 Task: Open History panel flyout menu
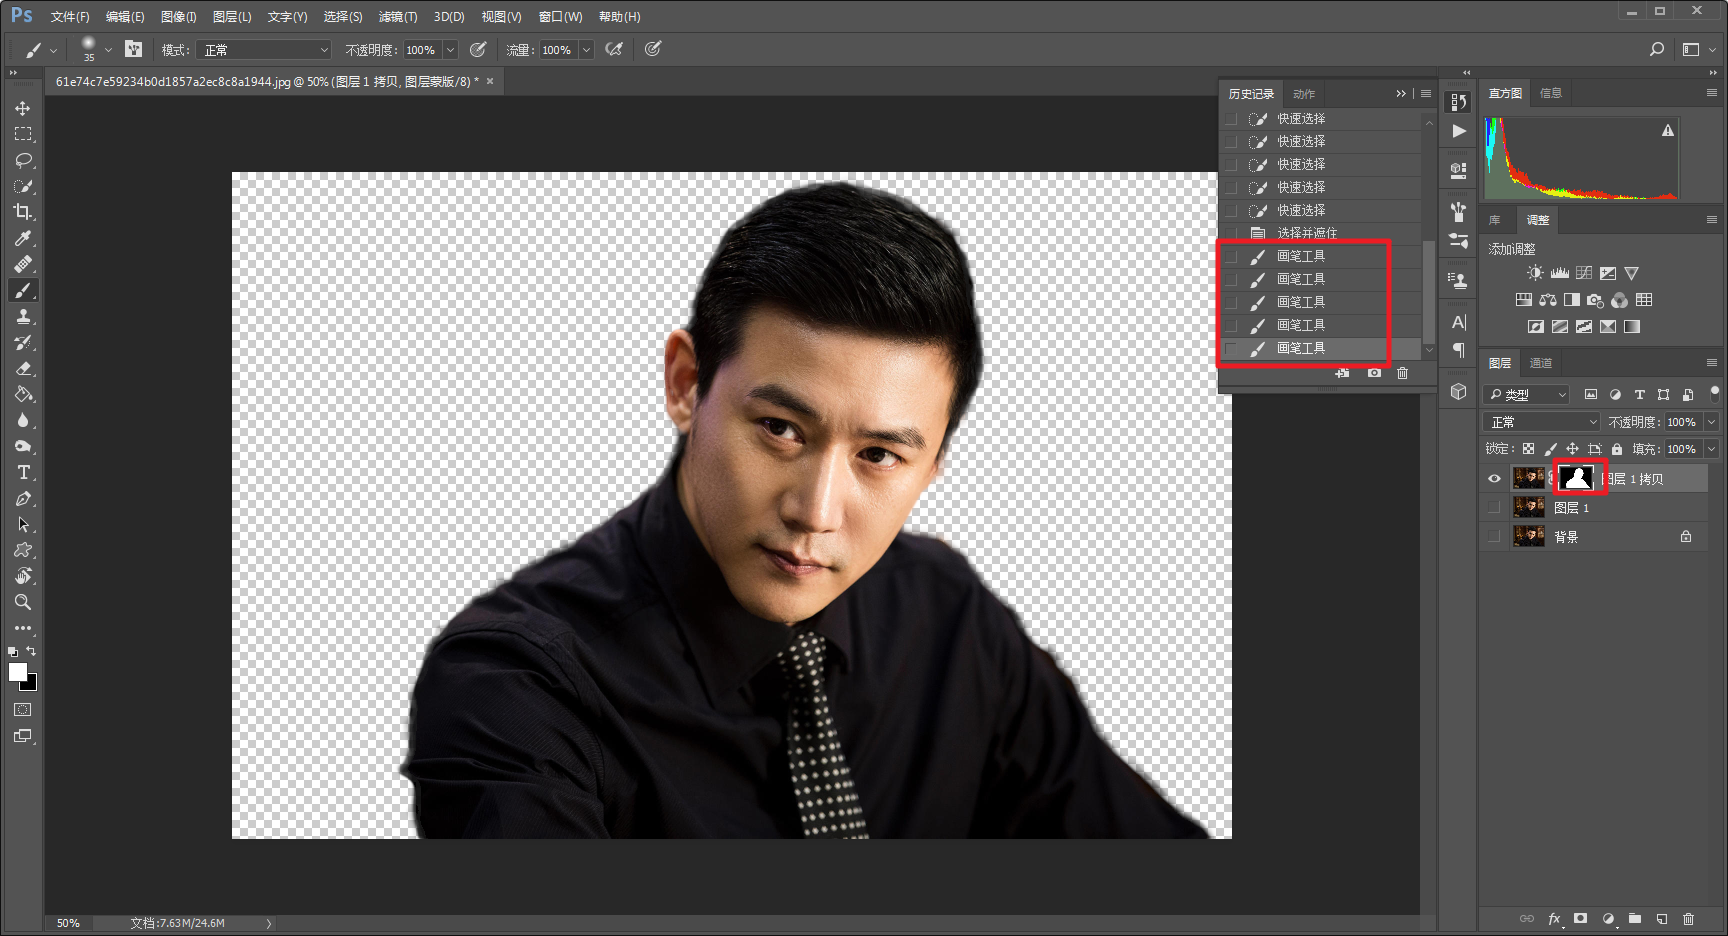click(x=1426, y=93)
